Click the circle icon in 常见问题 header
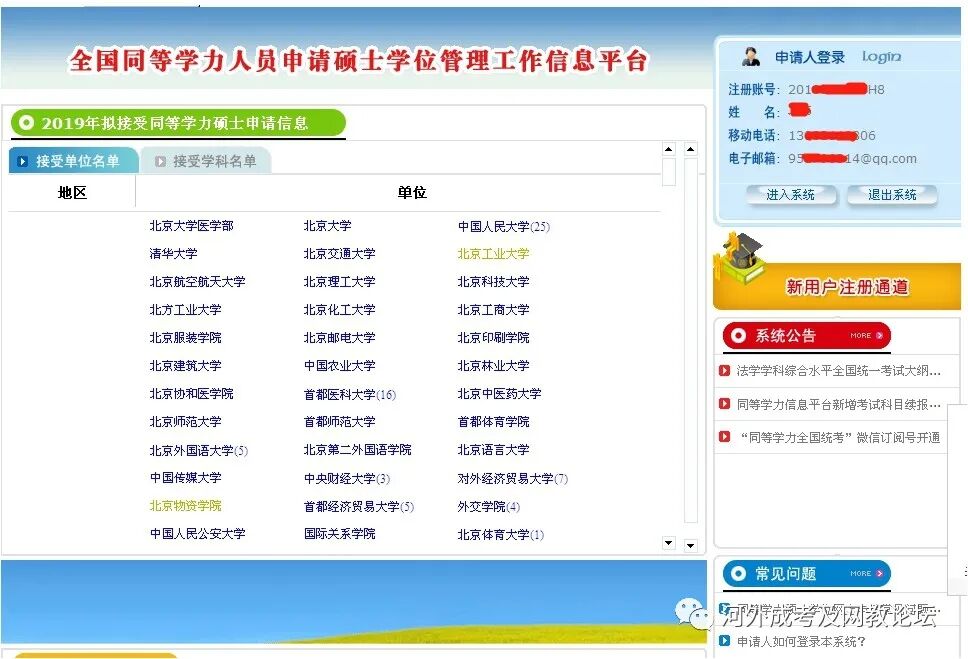The image size is (968, 659). click(738, 574)
